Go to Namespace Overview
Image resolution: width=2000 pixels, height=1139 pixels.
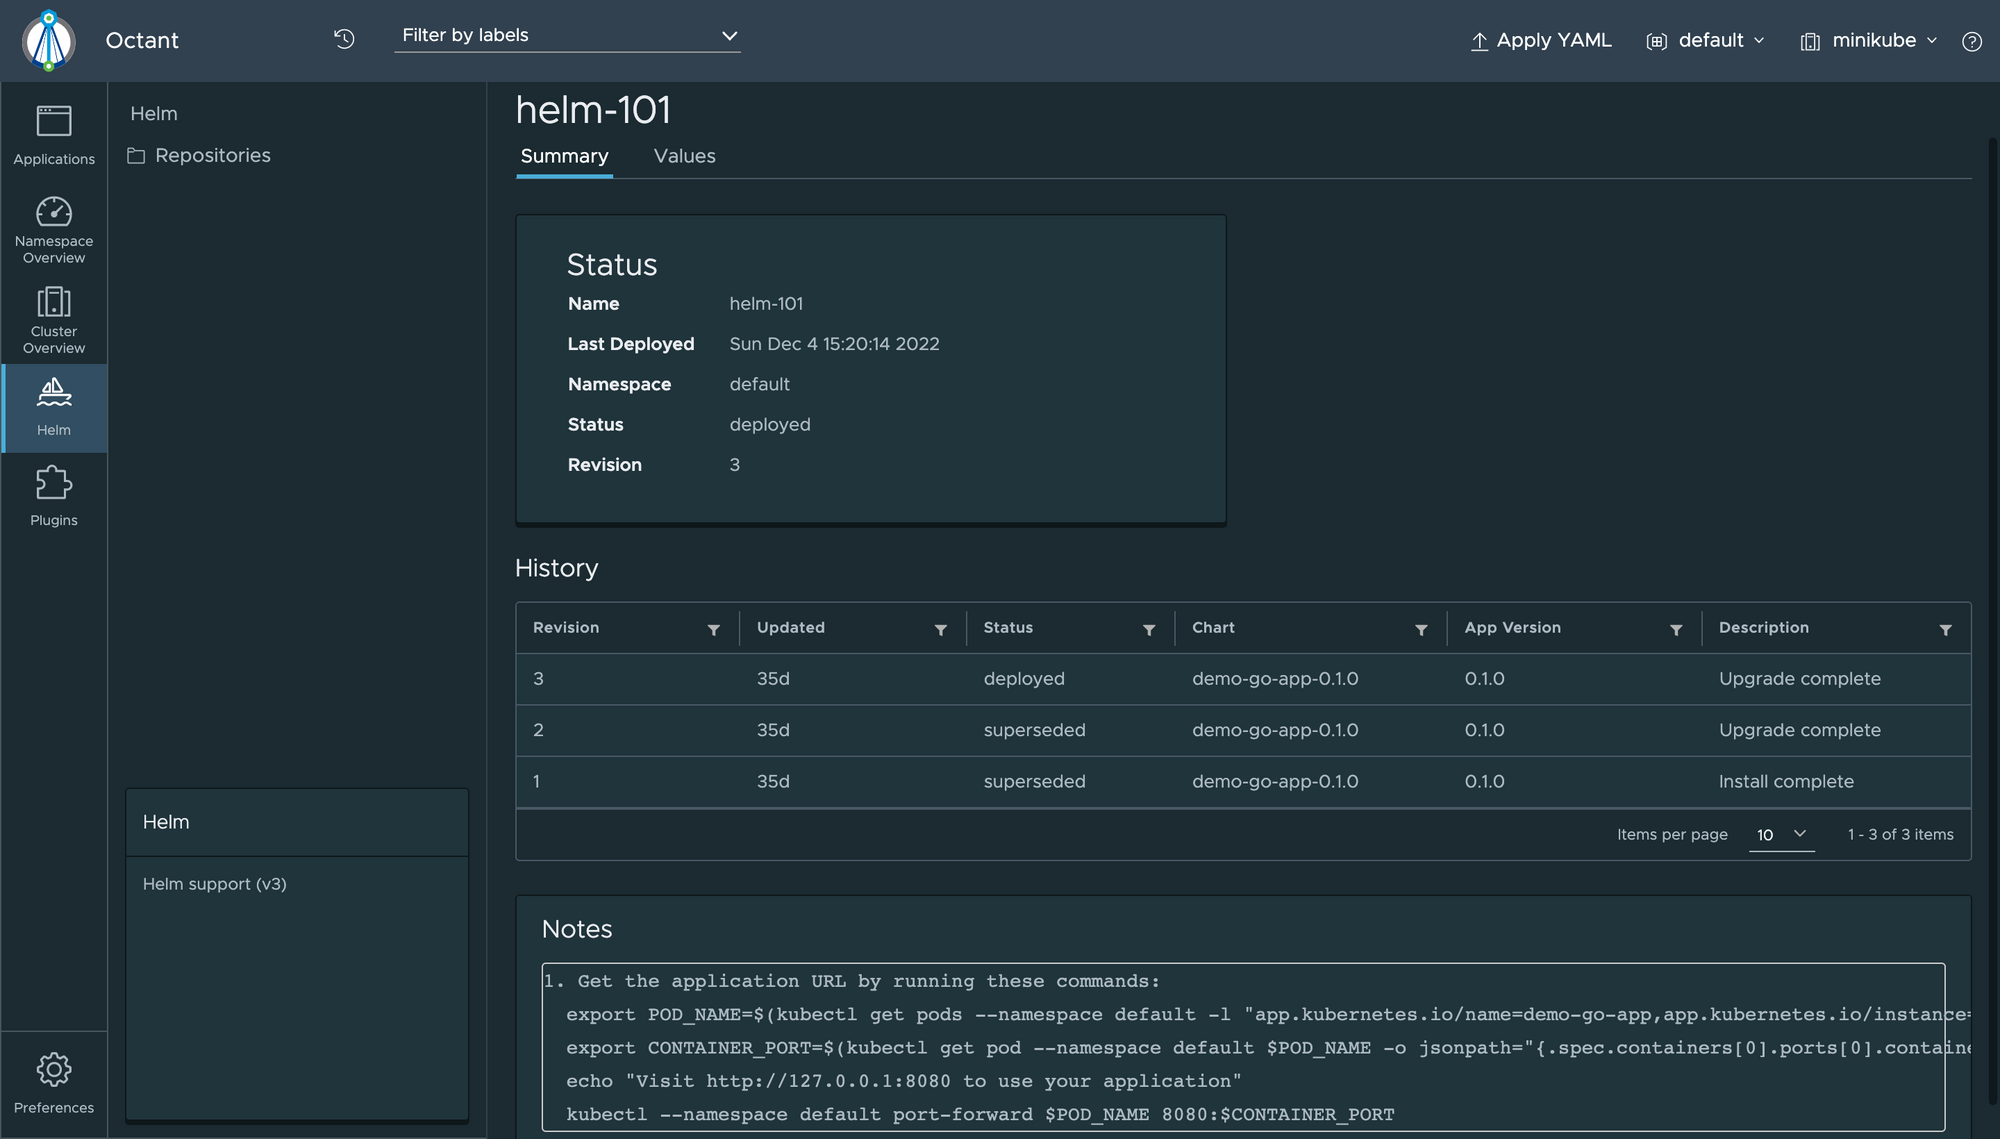[x=54, y=230]
